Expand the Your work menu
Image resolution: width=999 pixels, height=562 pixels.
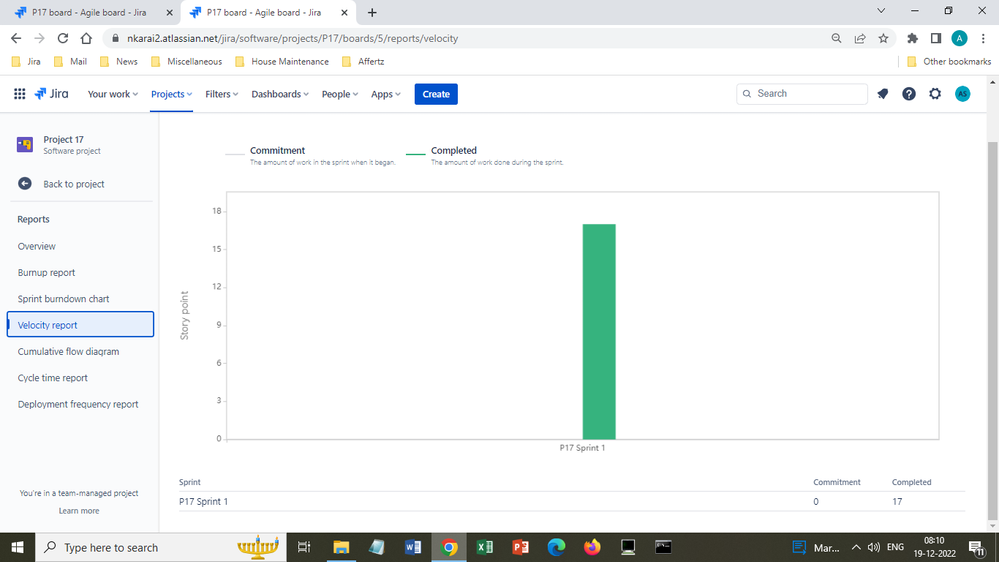click(113, 94)
